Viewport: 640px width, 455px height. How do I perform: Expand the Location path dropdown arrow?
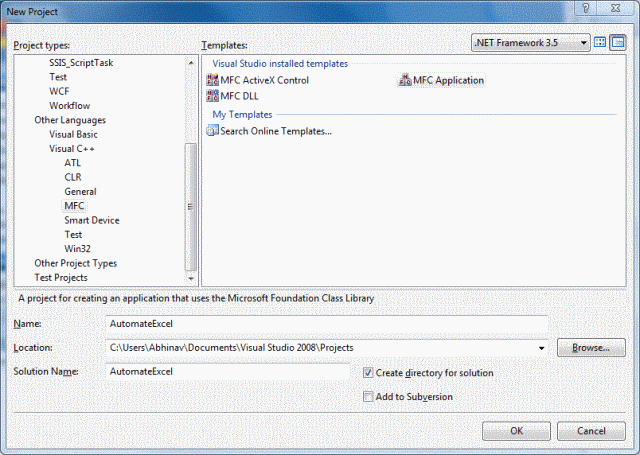pyautogui.click(x=541, y=348)
